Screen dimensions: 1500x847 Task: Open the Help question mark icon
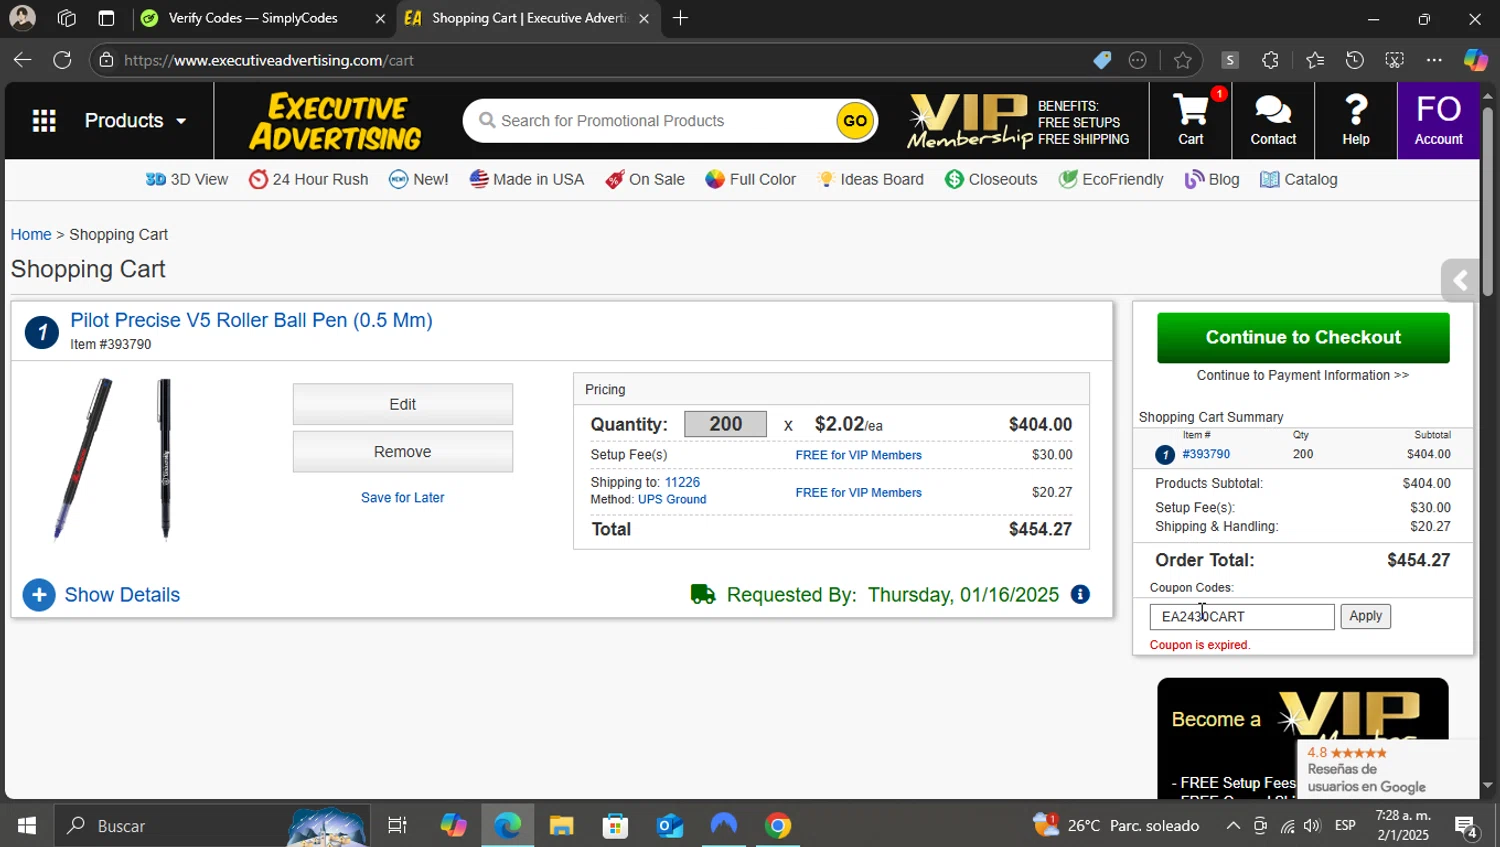pyautogui.click(x=1356, y=120)
